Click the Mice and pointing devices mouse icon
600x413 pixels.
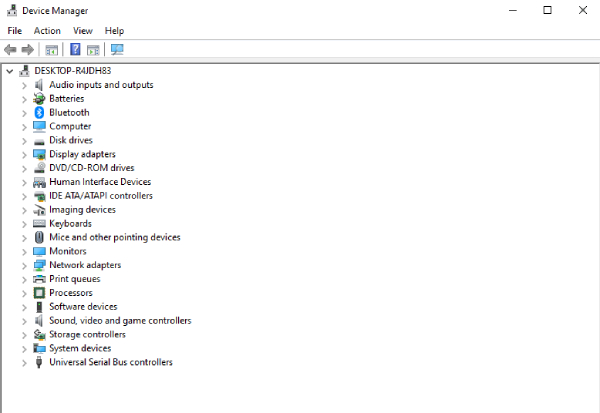(x=39, y=237)
